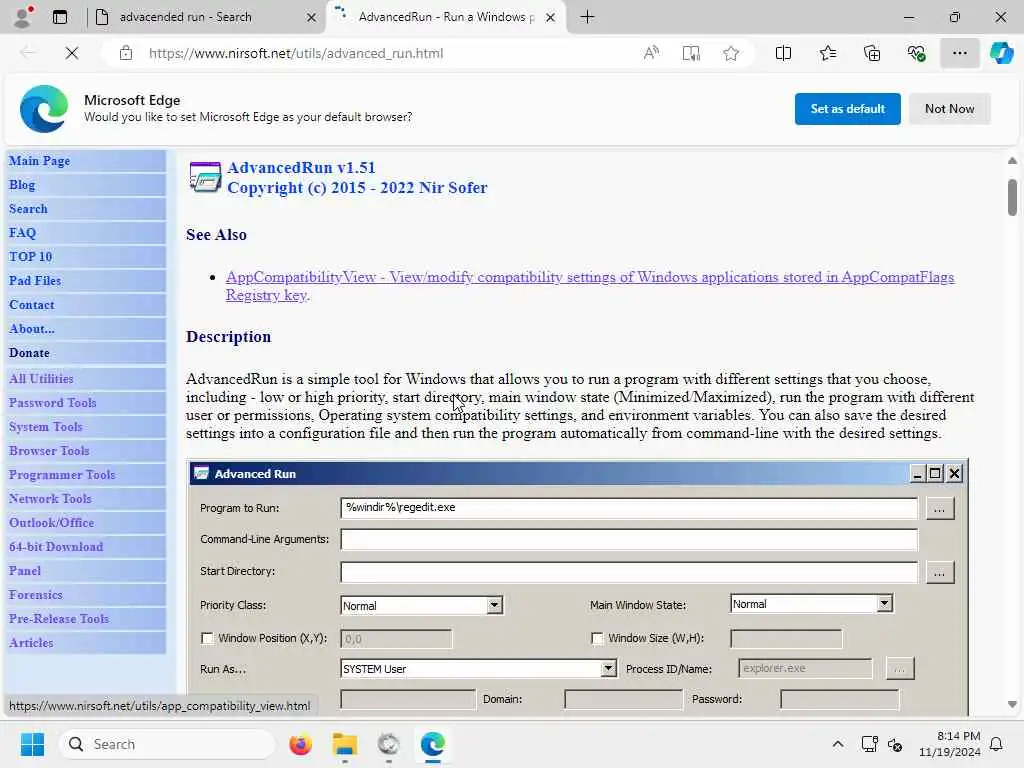Open Password Tools sidebar link
Image resolution: width=1024 pixels, height=768 pixels.
tap(52, 403)
